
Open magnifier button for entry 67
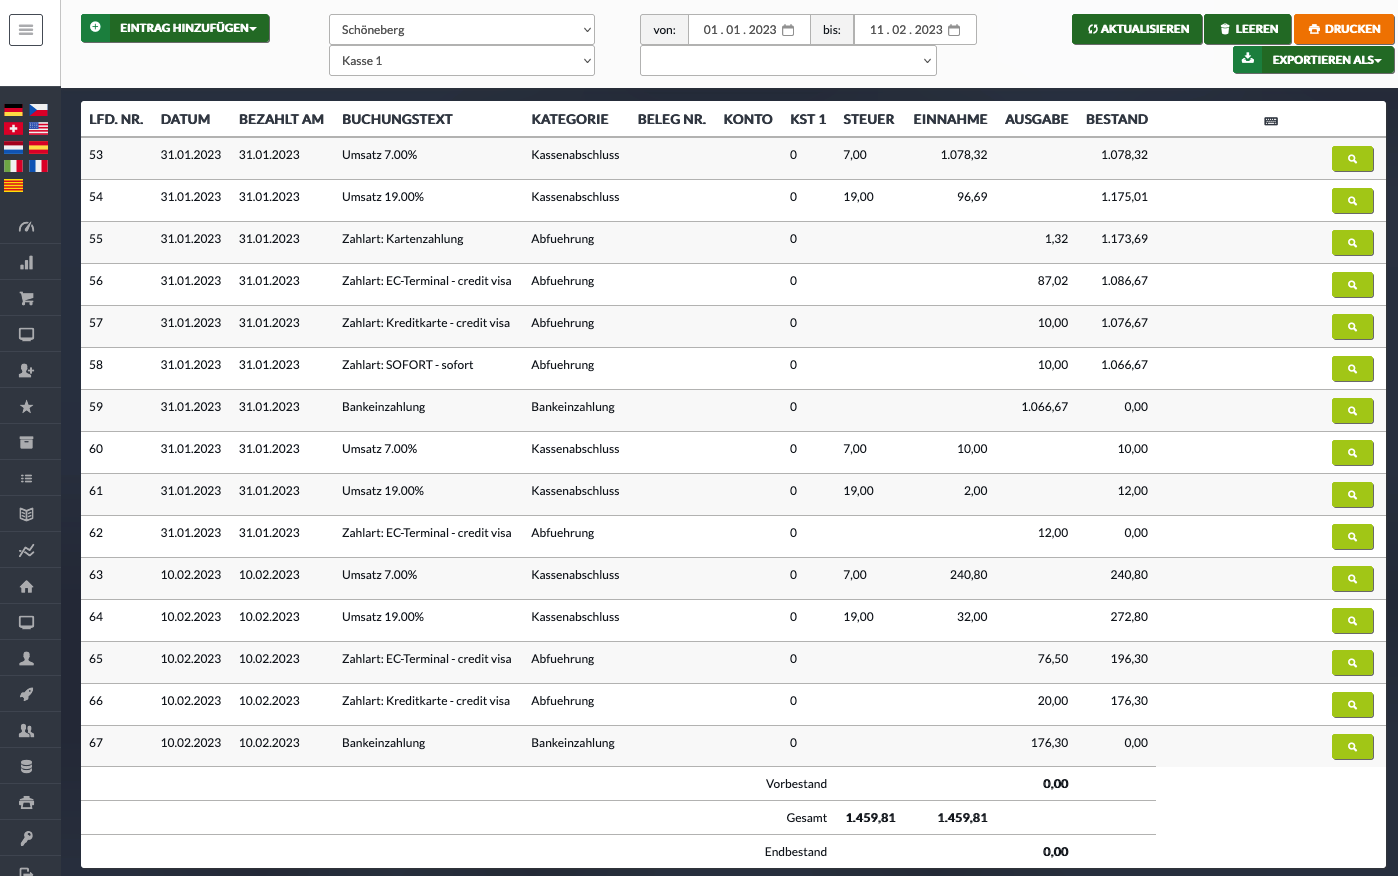tap(1352, 747)
